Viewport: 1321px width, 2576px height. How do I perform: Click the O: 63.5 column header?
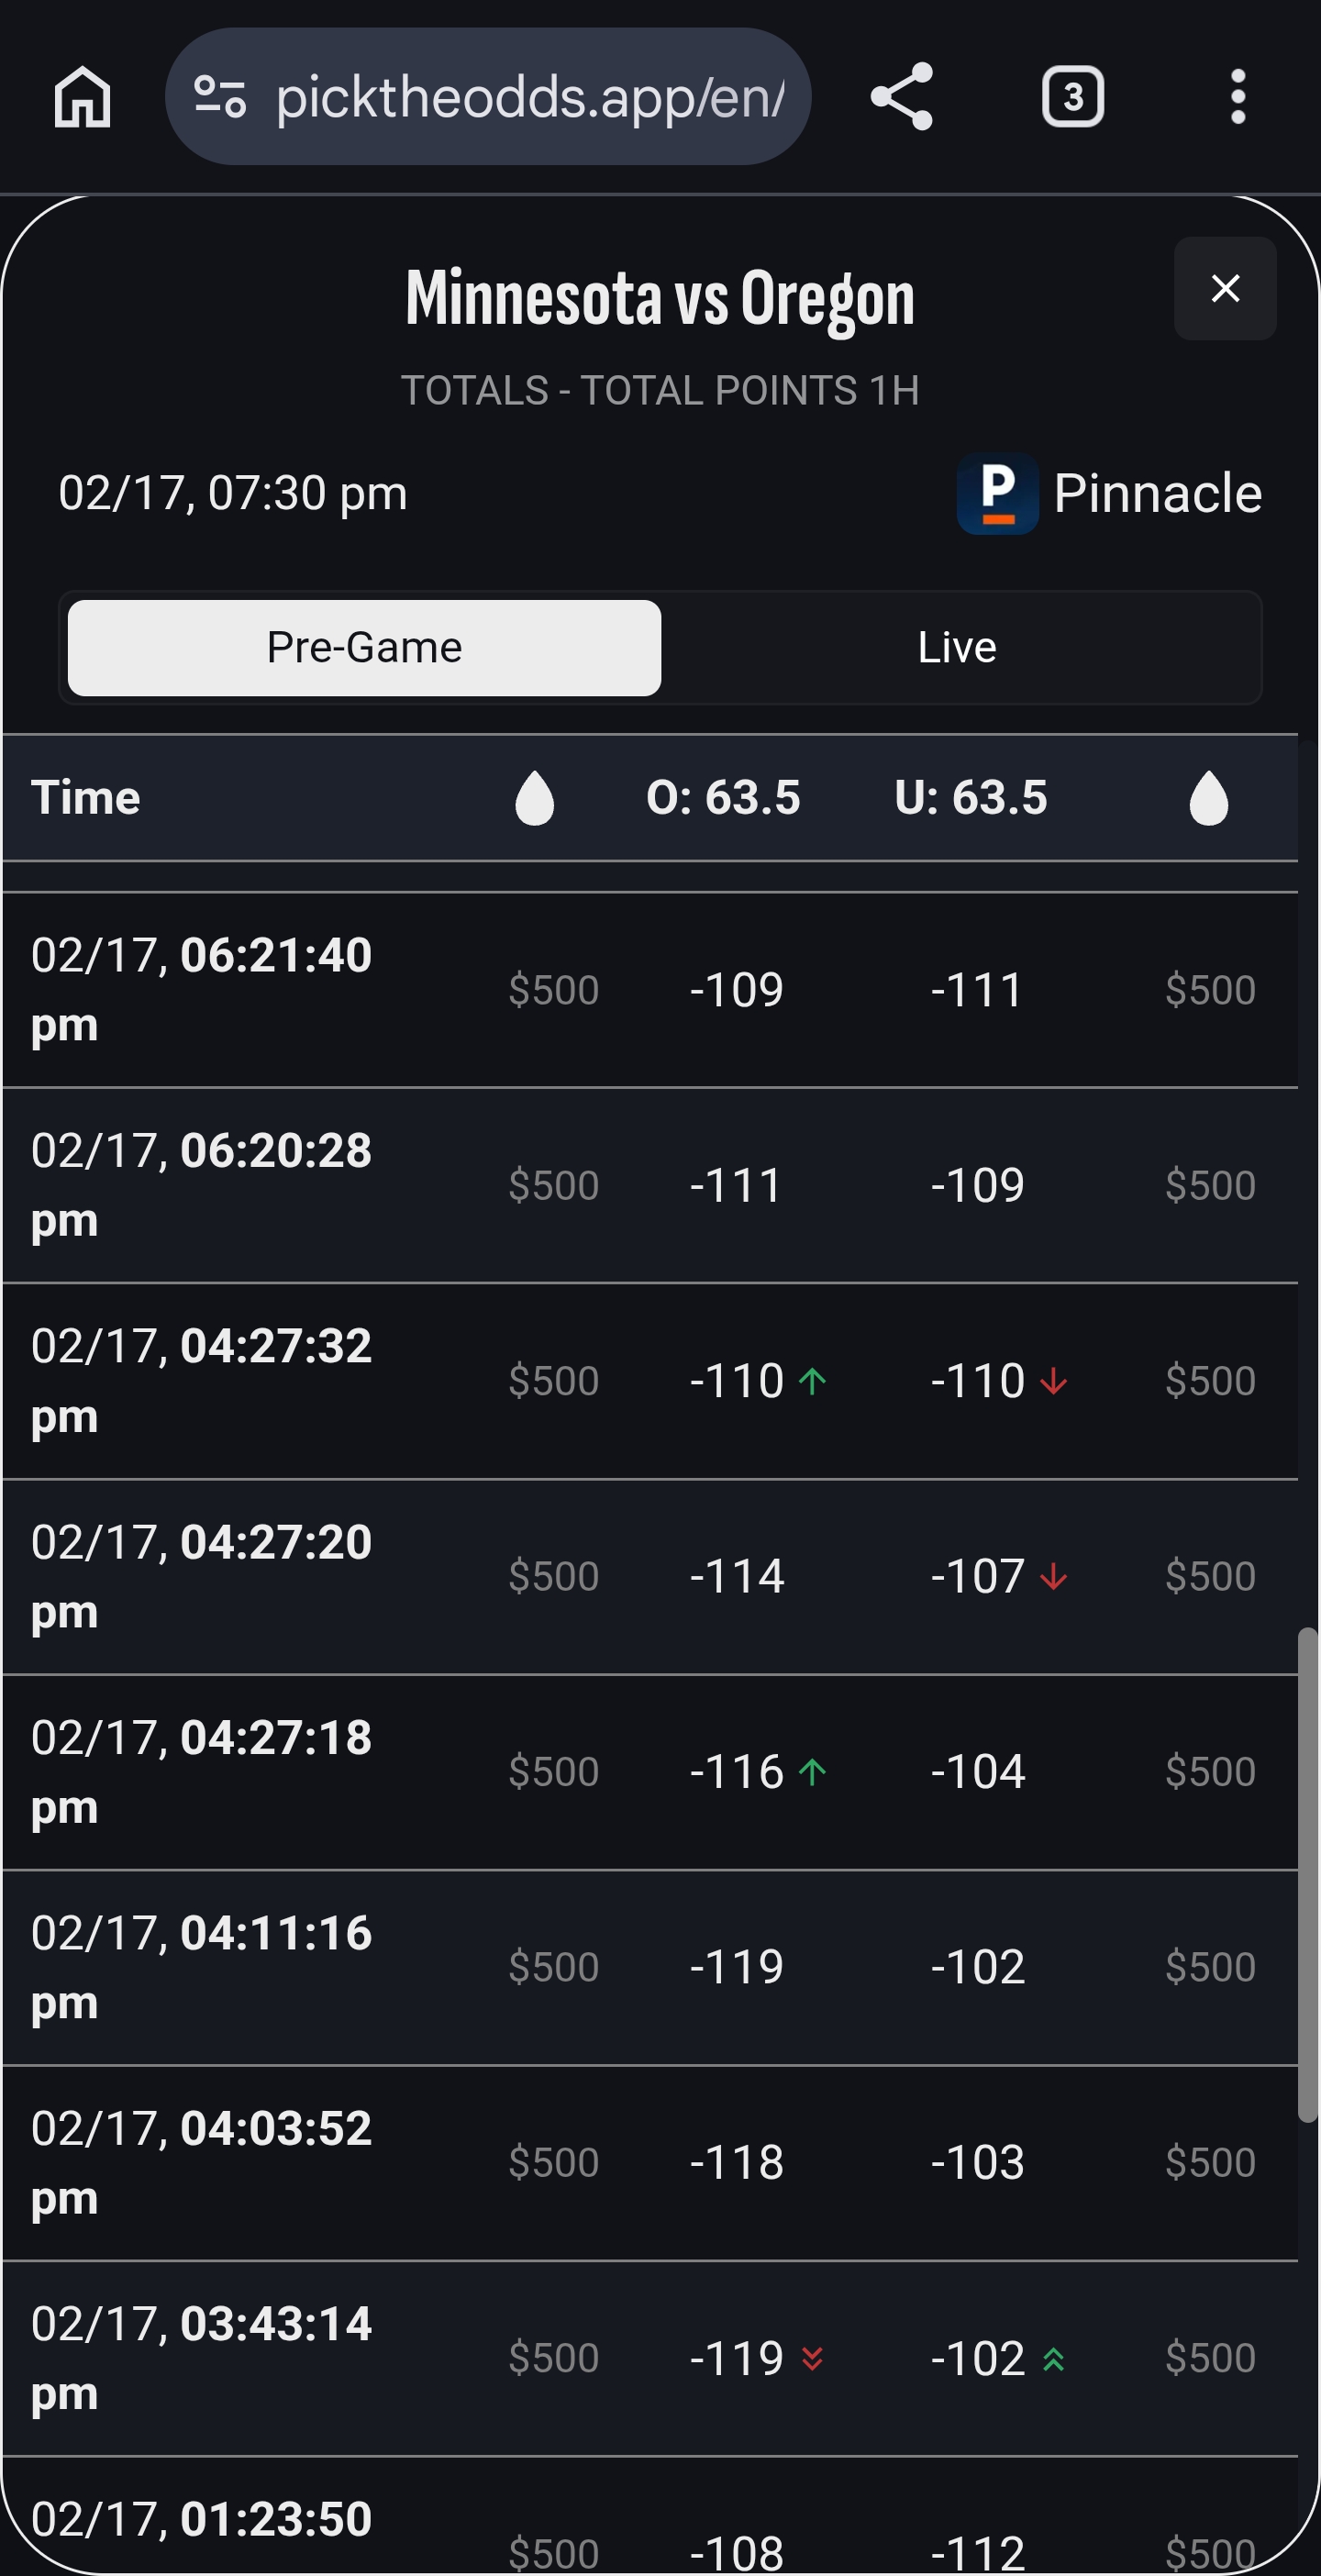click(723, 798)
